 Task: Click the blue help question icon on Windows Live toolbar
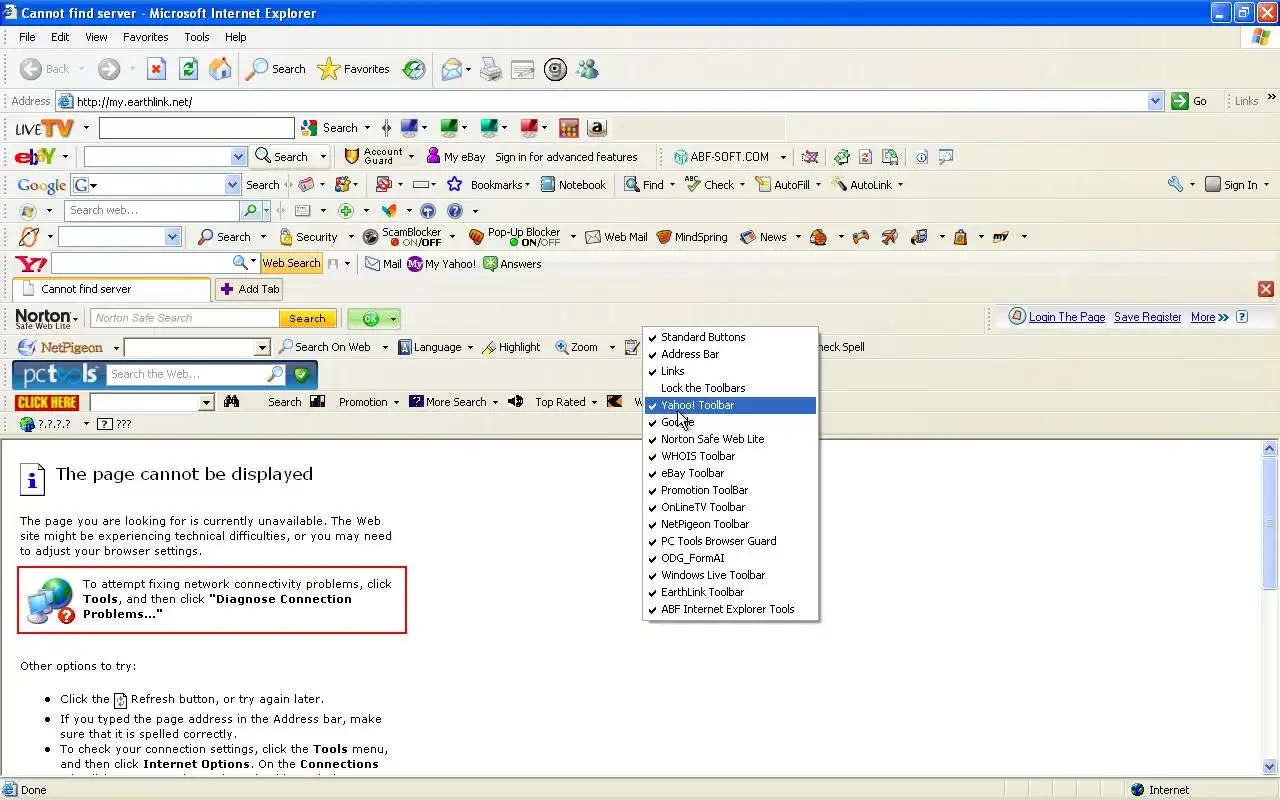(x=455, y=211)
